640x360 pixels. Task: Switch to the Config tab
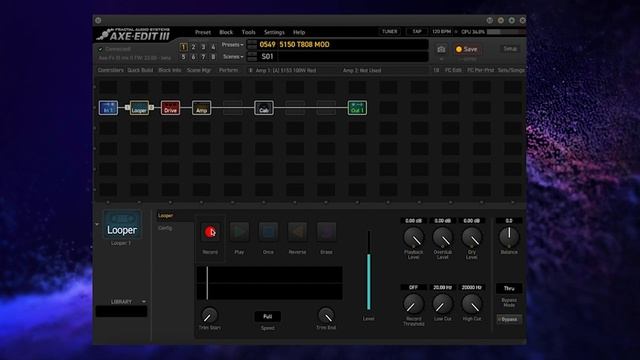coord(165,228)
